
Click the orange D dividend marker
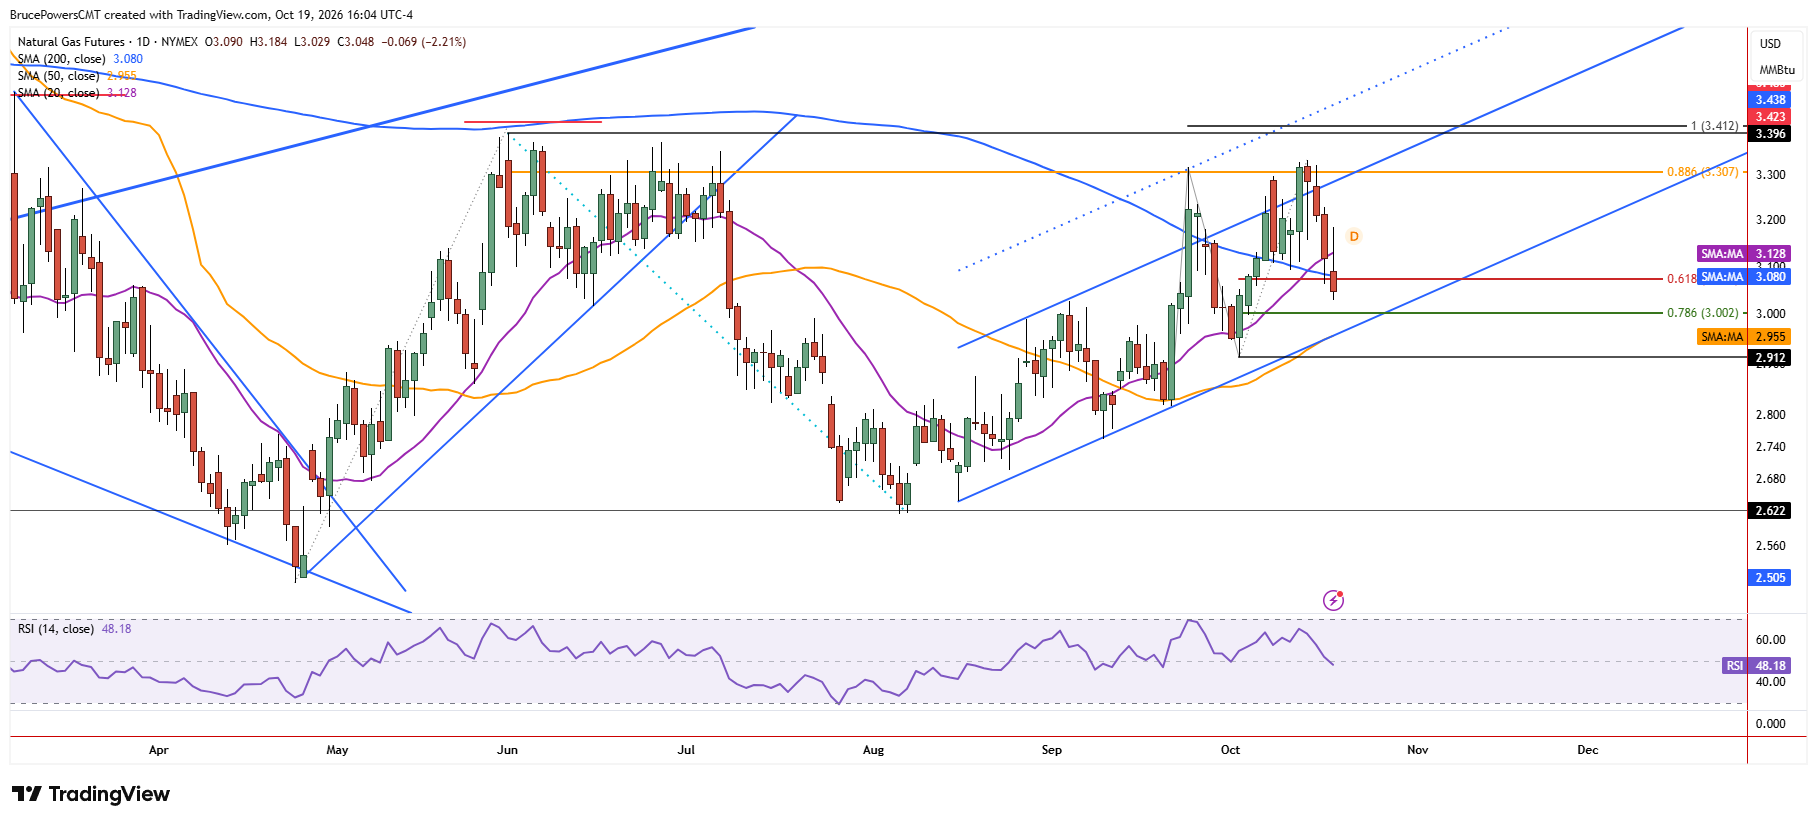coord(1354,236)
